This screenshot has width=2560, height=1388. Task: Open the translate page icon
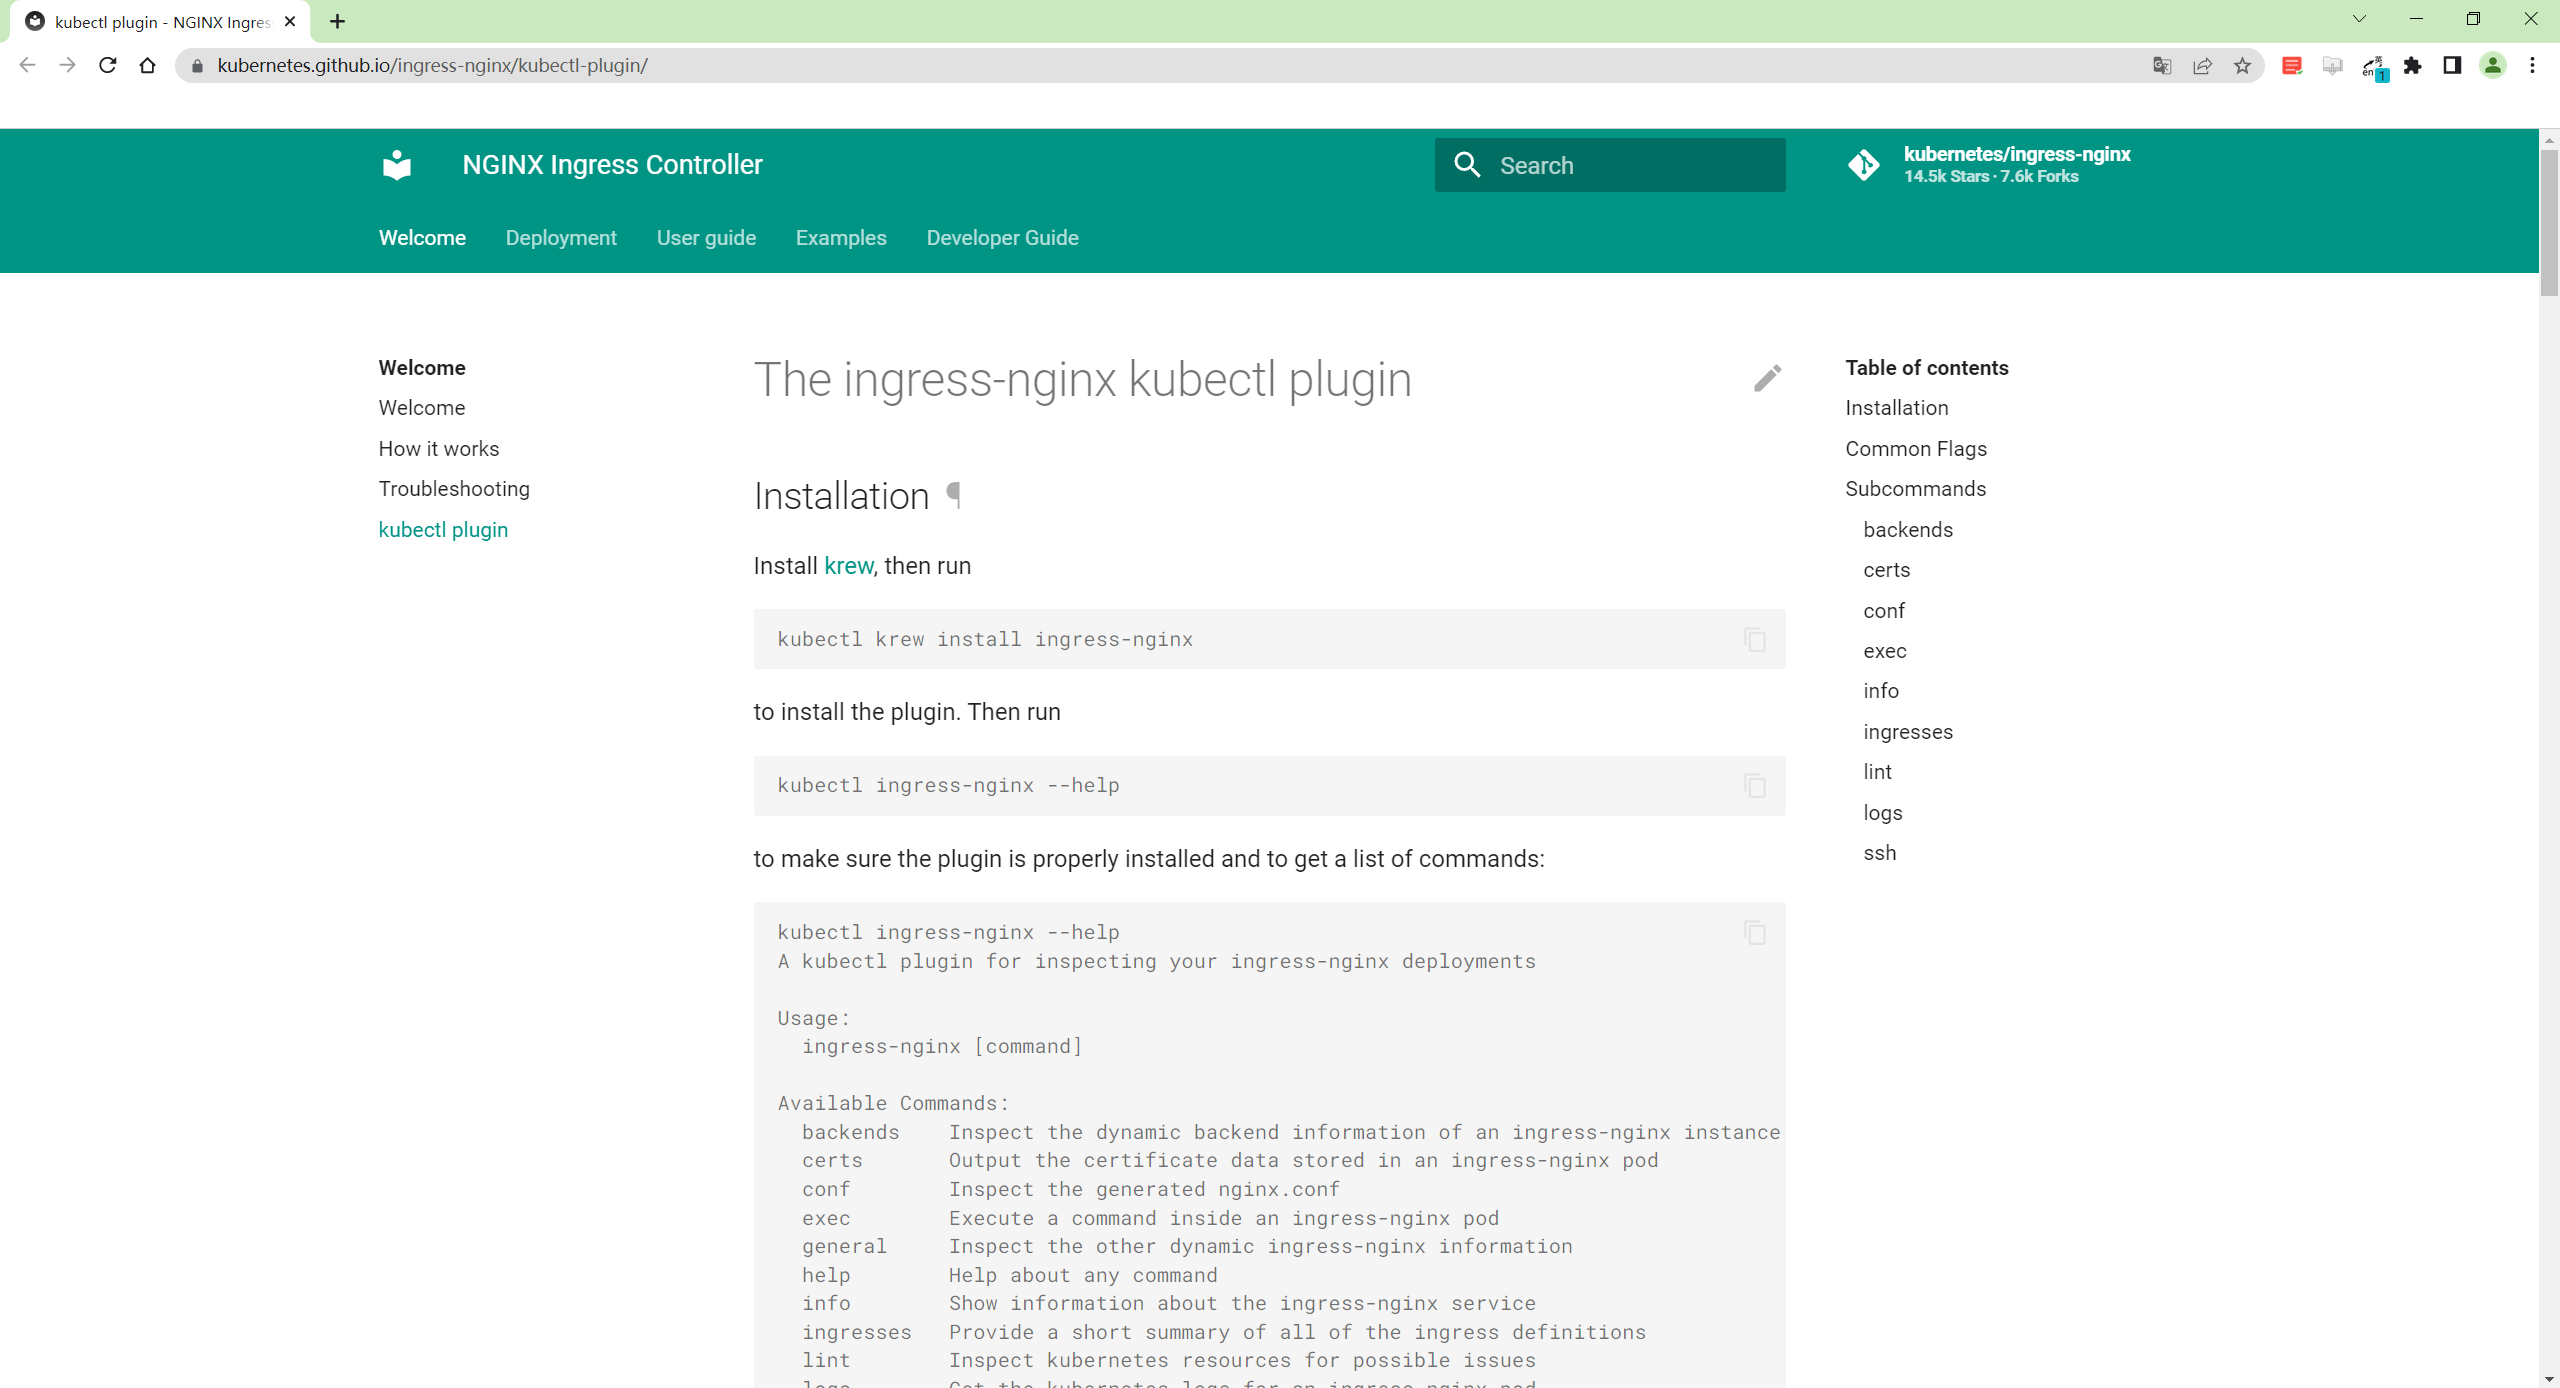2162,66
